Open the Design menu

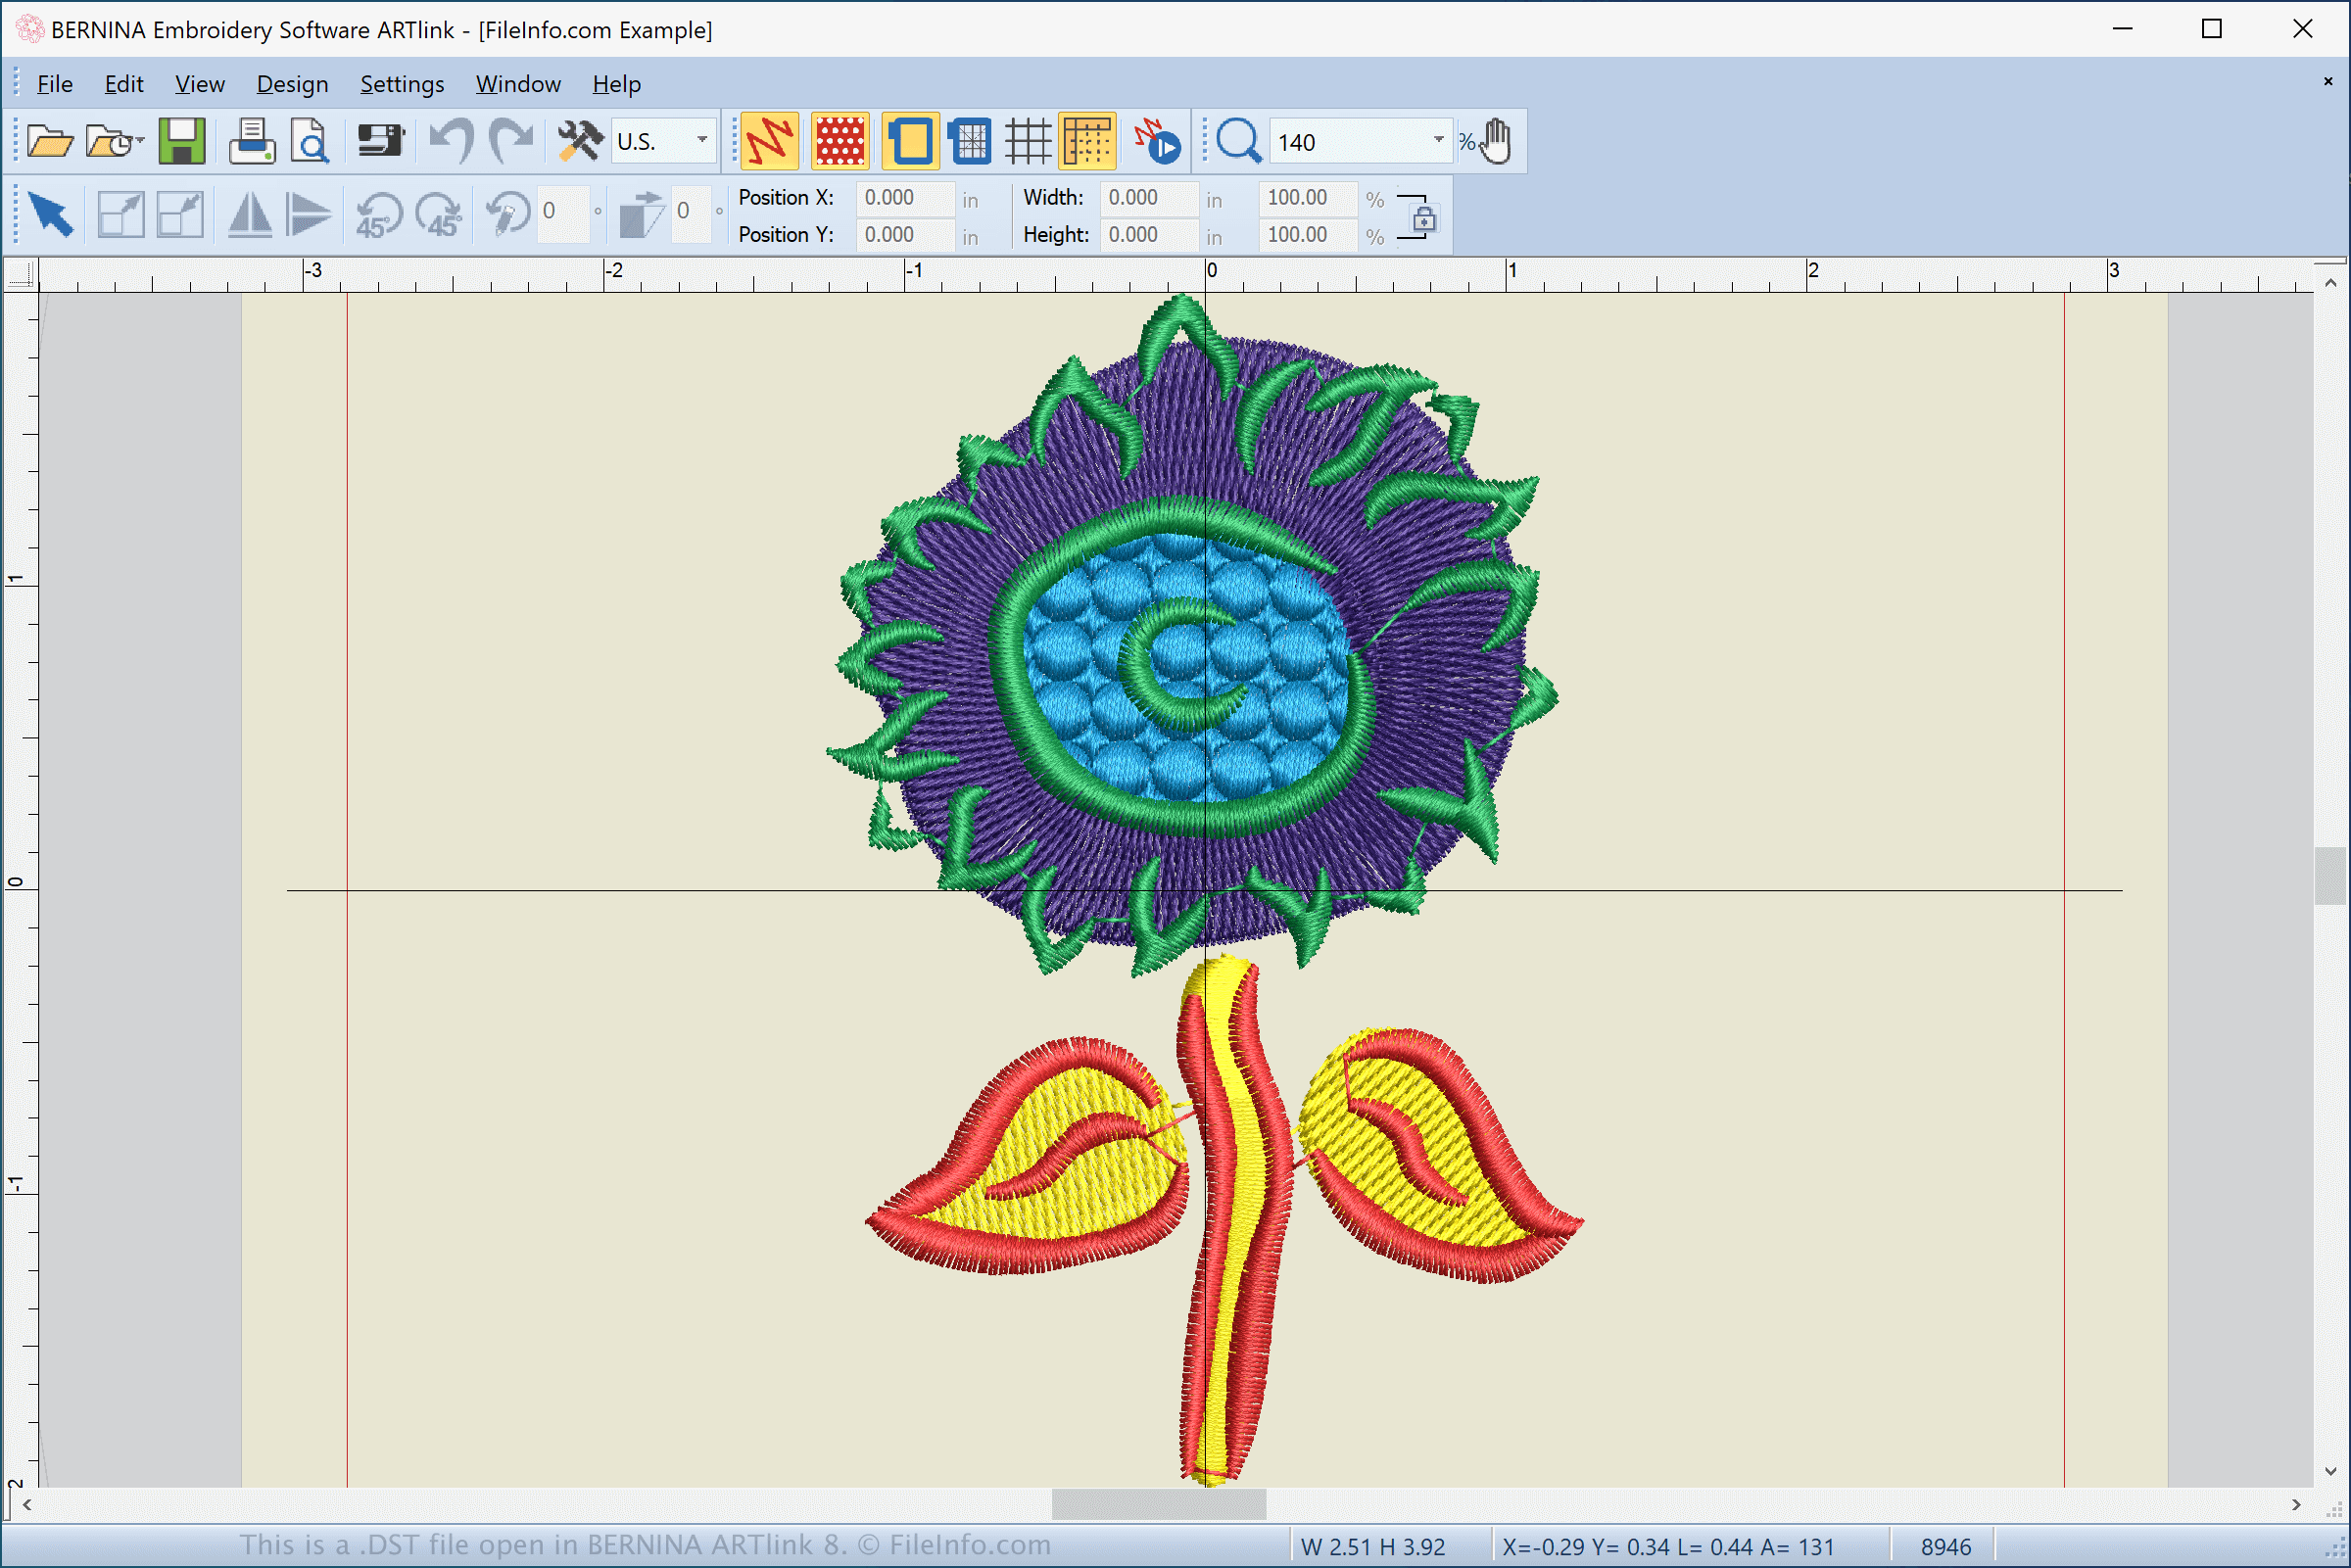click(x=292, y=84)
